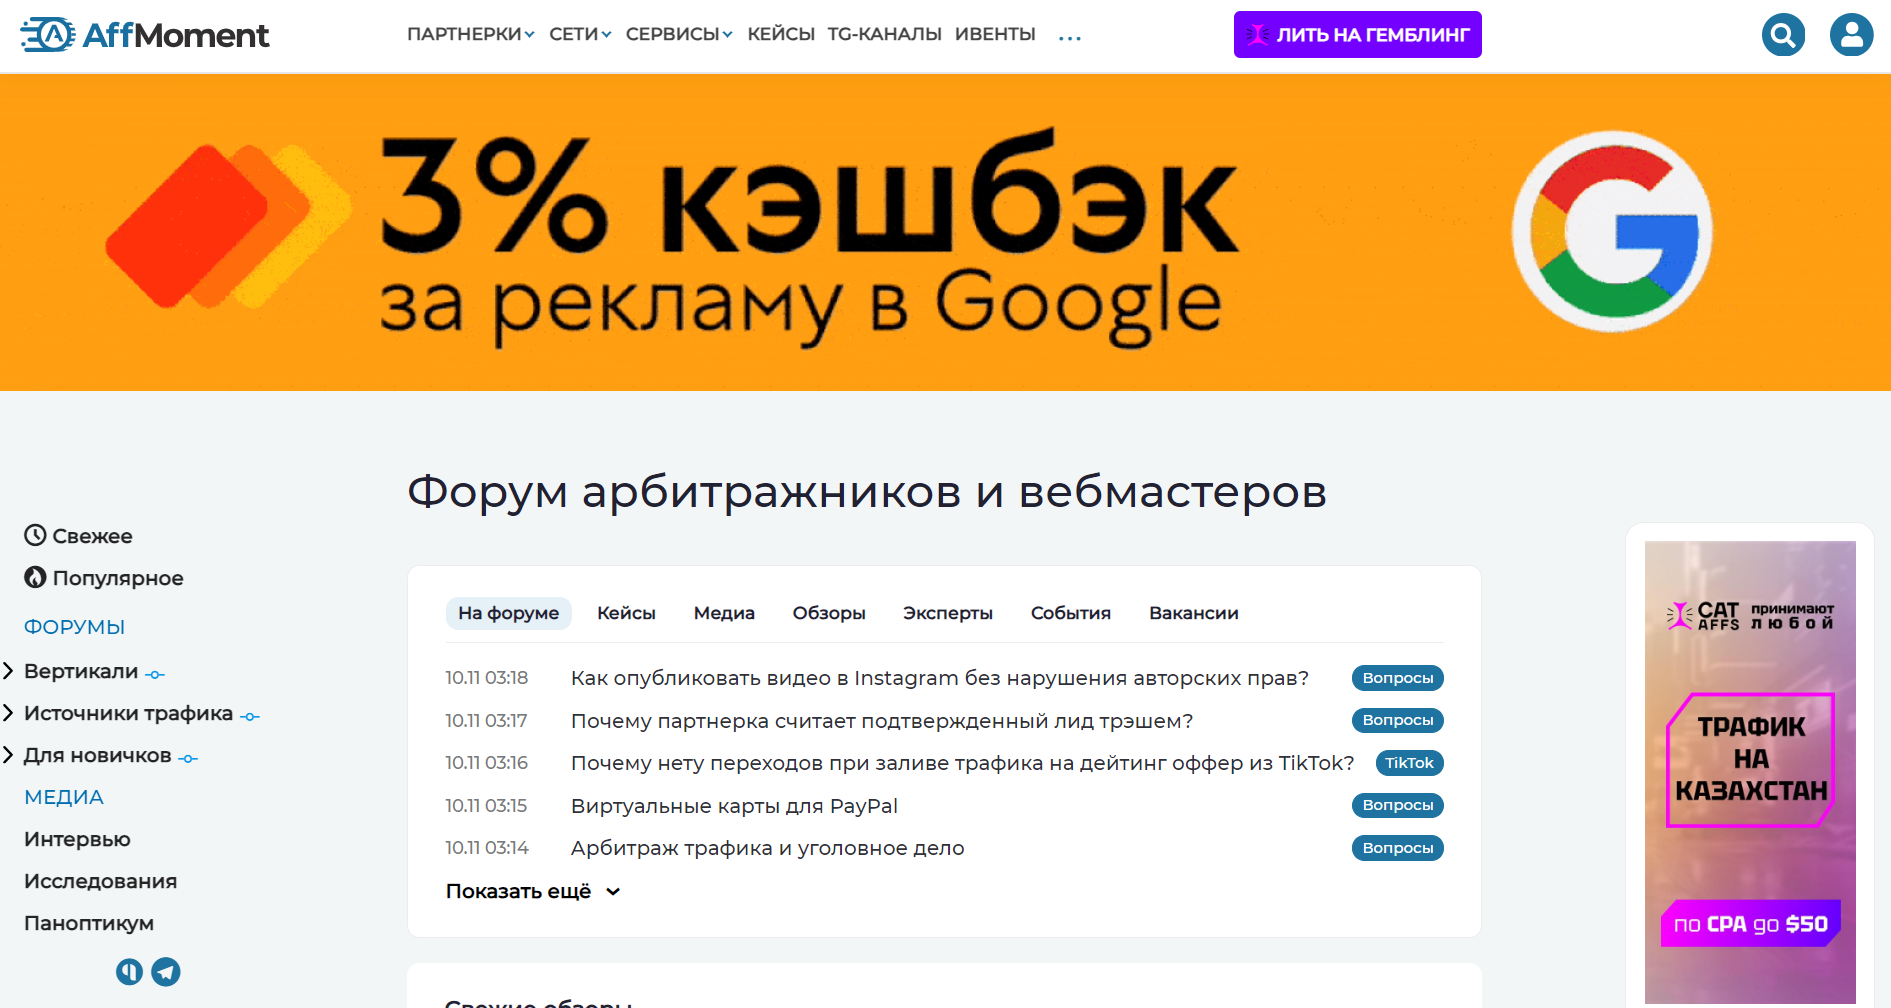Viewport: 1891px width, 1008px height.
Task: Open topic Почему партнерка считает подтвержденный лид трэшем
Action: click(882, 721)
